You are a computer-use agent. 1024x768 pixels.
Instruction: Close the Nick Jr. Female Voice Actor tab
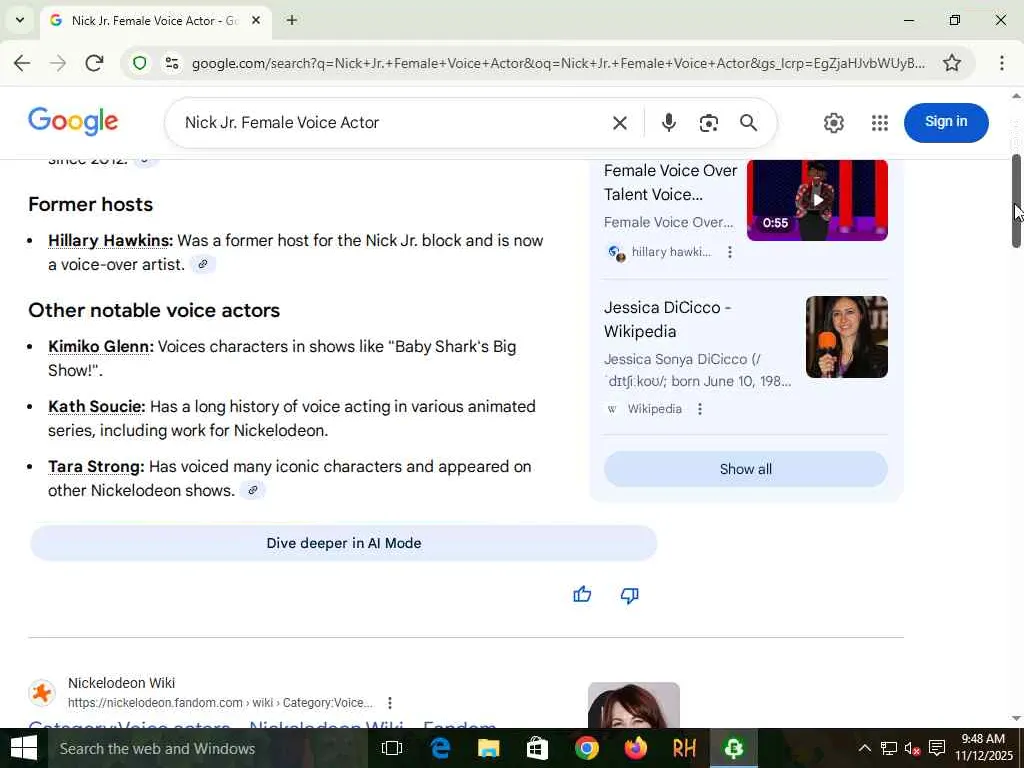256,20
